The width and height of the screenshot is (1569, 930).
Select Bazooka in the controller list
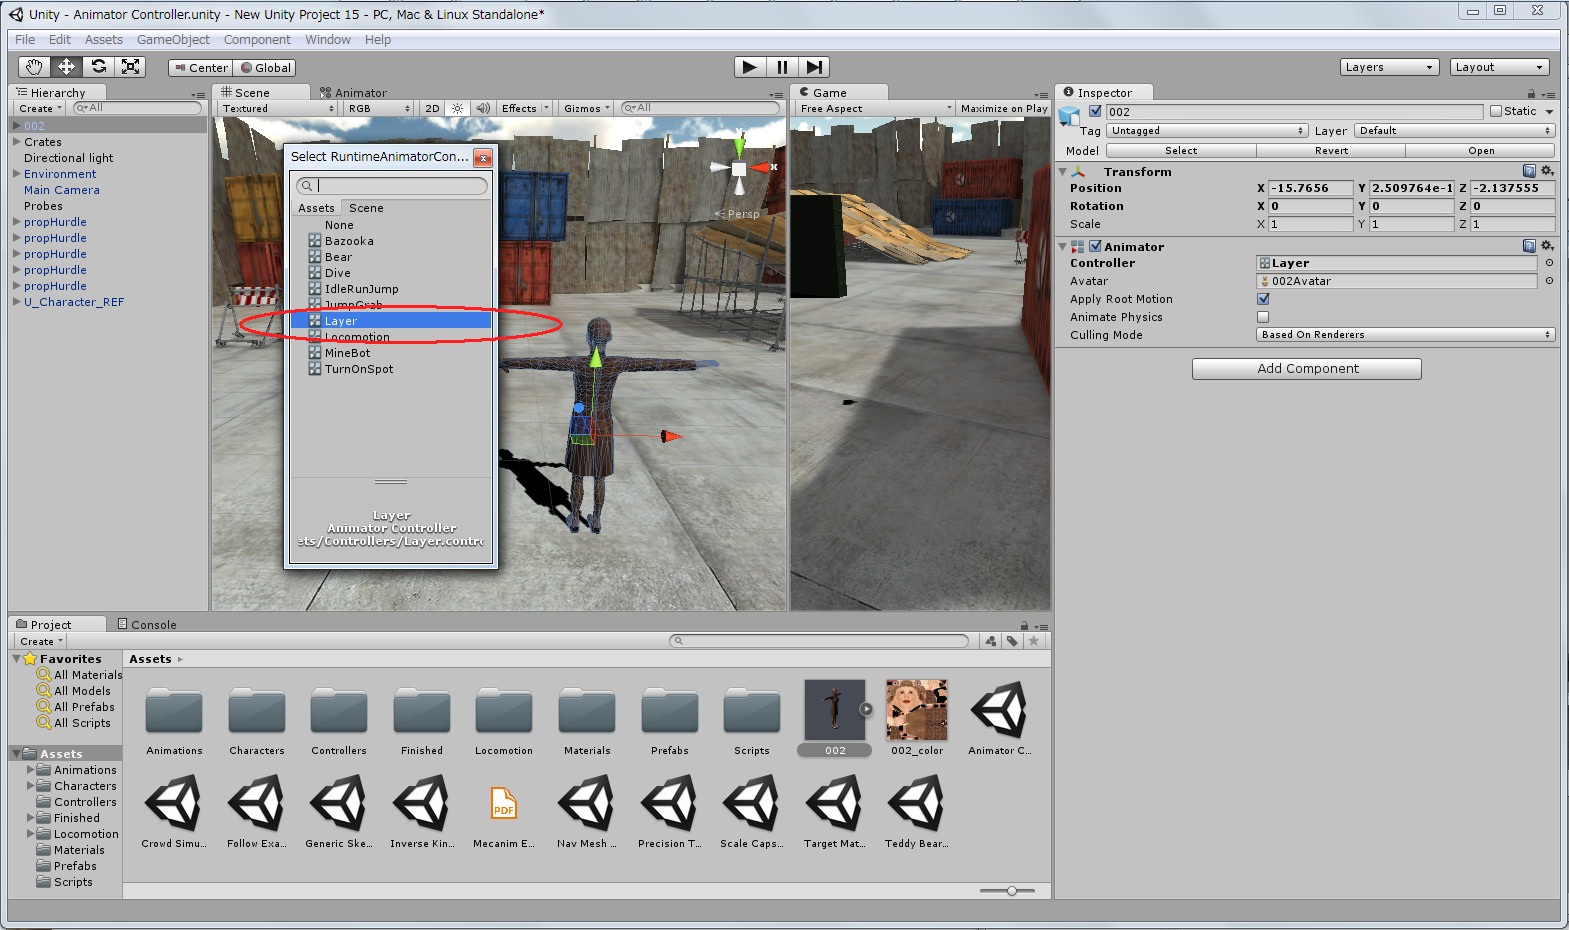(x=349, y=241)
